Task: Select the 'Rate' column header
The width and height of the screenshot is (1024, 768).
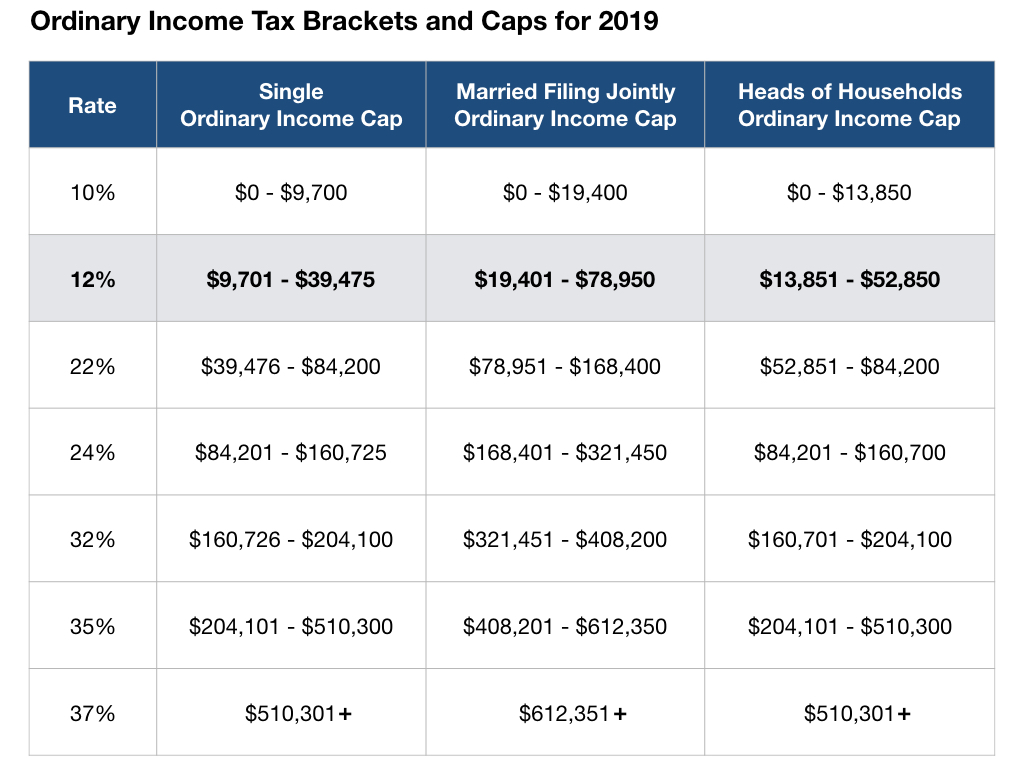Action: [x=92, y=106]
